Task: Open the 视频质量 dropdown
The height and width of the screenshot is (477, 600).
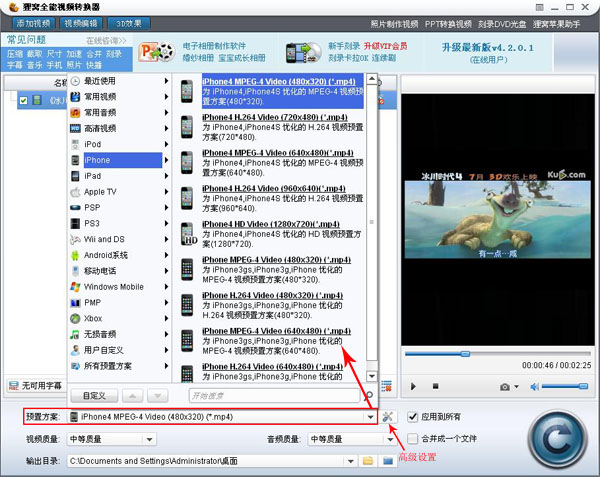Action: pos(150,439)
